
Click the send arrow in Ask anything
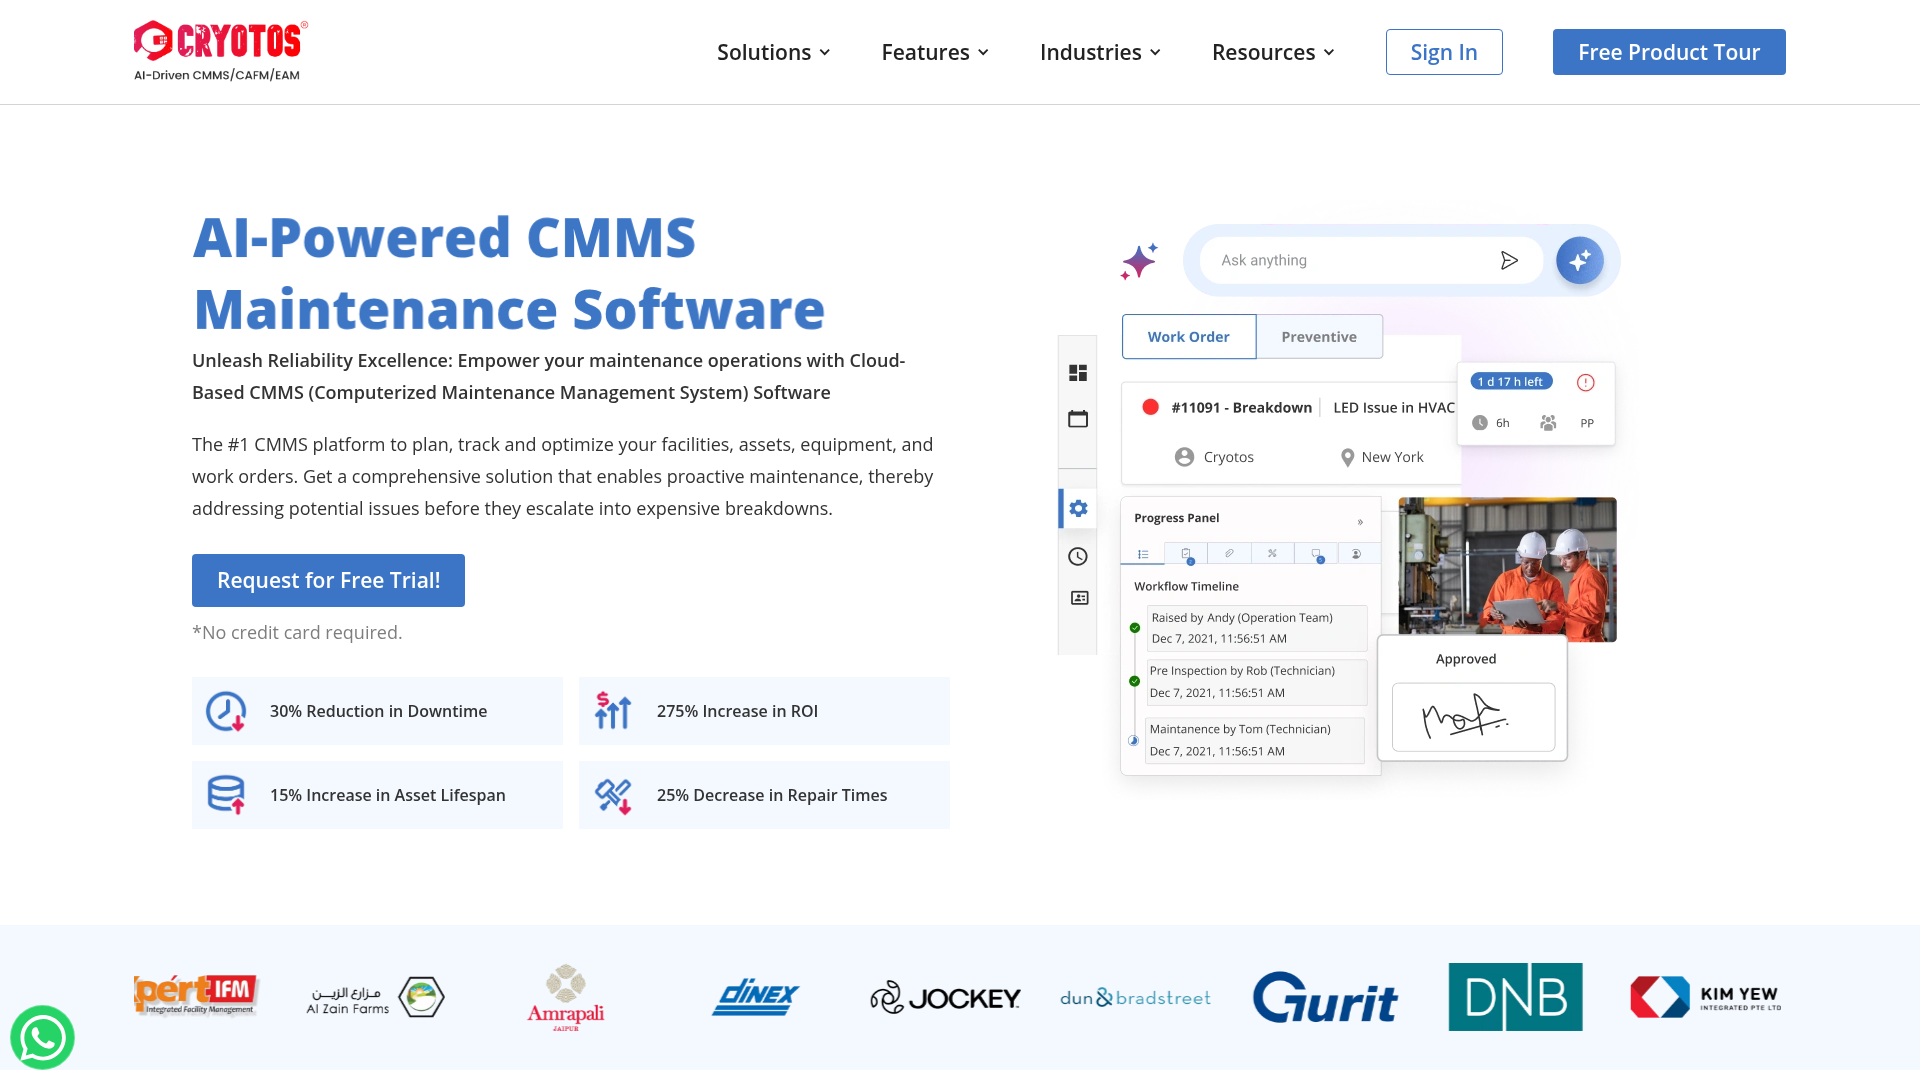1509,260
